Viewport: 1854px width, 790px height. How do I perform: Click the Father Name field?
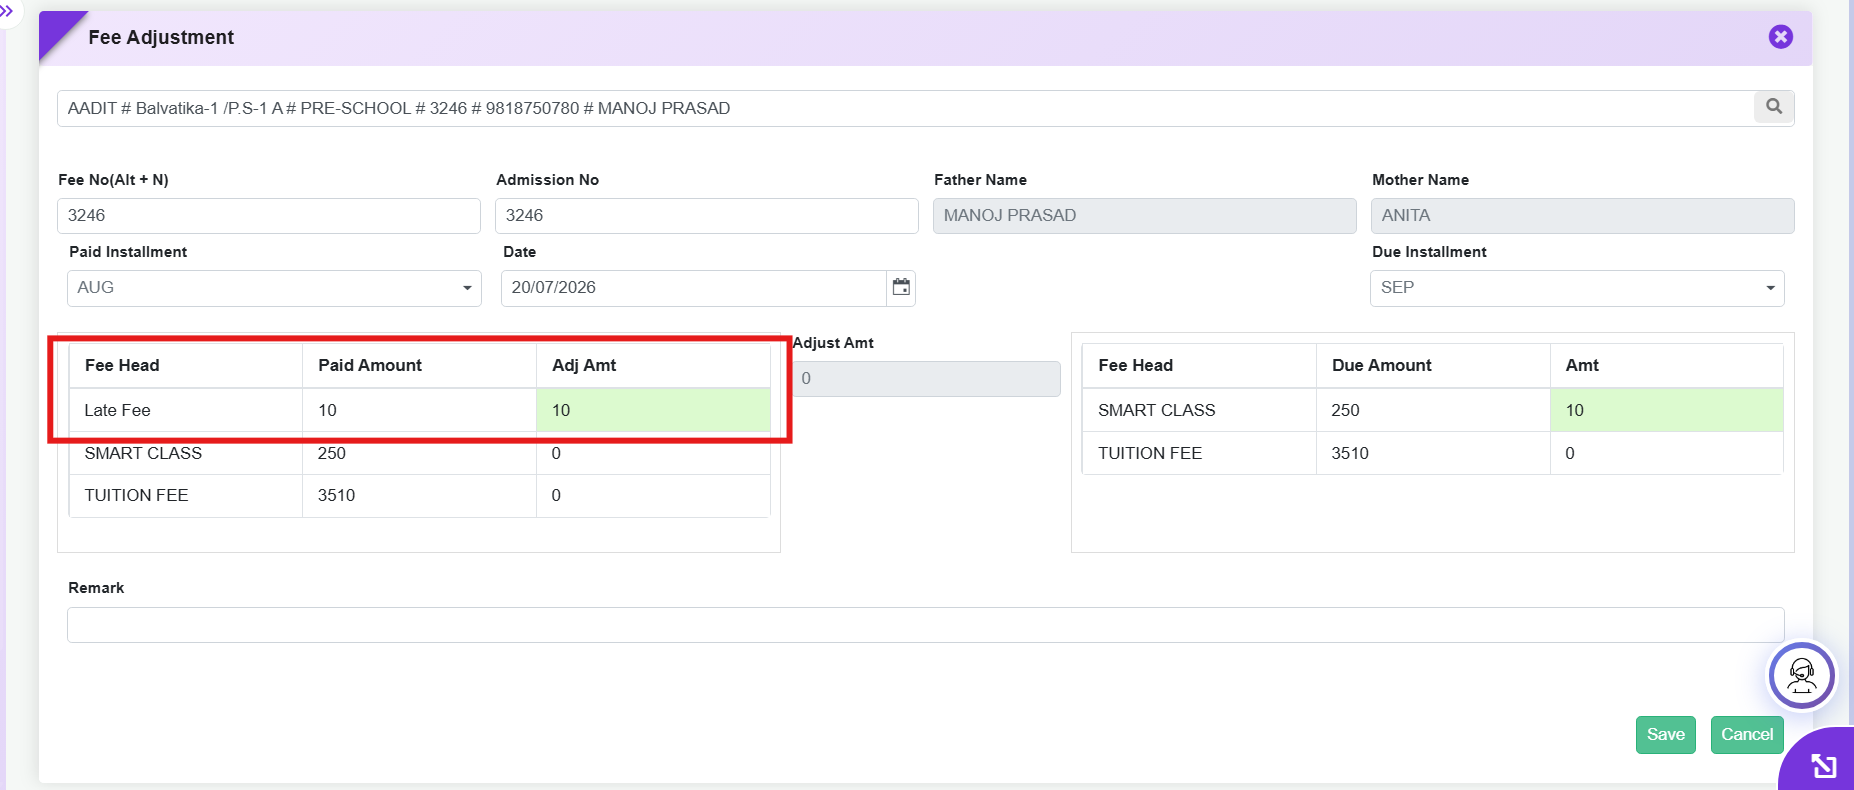pos(1145,216)
